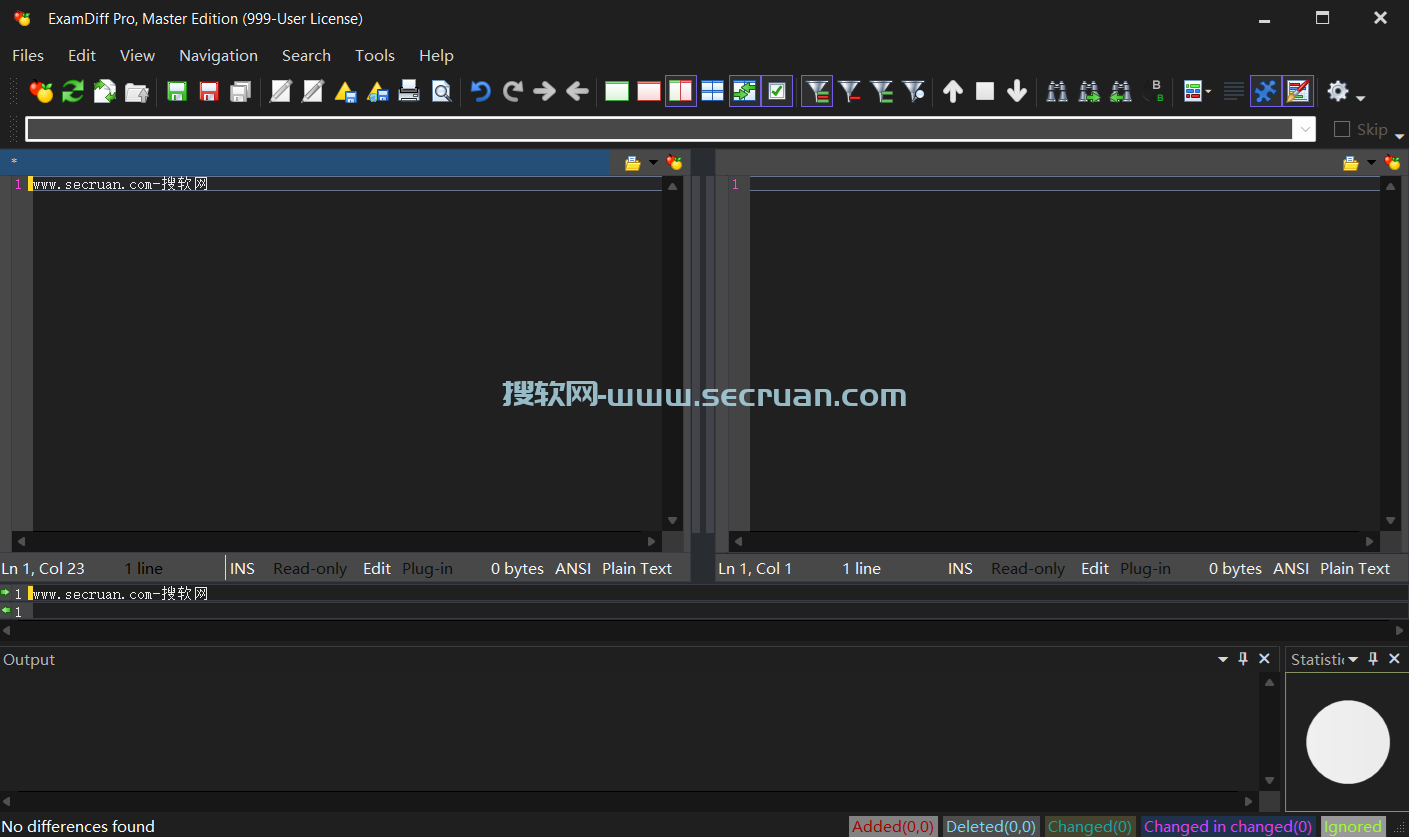Viewport: 1409px width, 837px height.
Task: Toggle the green checkmark toolbar button
Action: point(777,92)
